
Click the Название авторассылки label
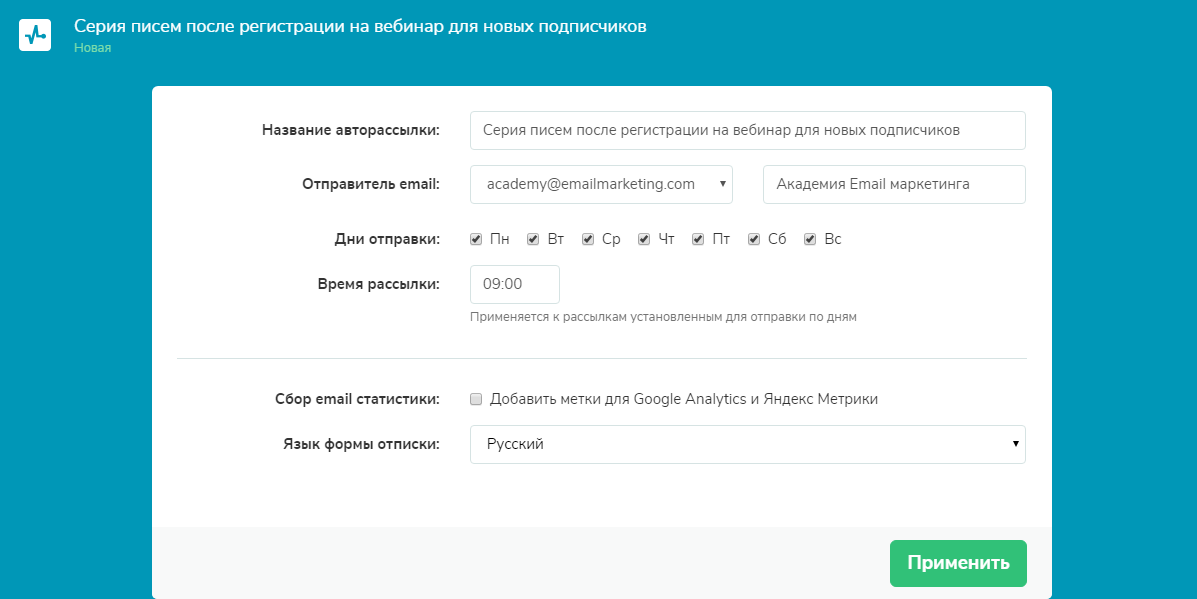coord(351,130)
